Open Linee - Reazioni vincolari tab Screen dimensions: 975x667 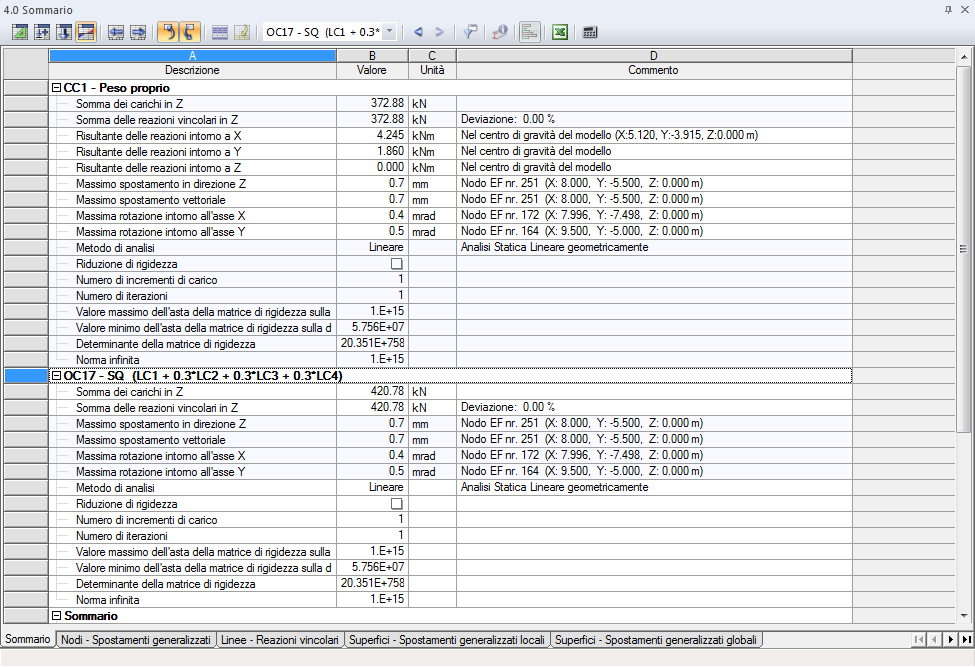click(280, 640)
